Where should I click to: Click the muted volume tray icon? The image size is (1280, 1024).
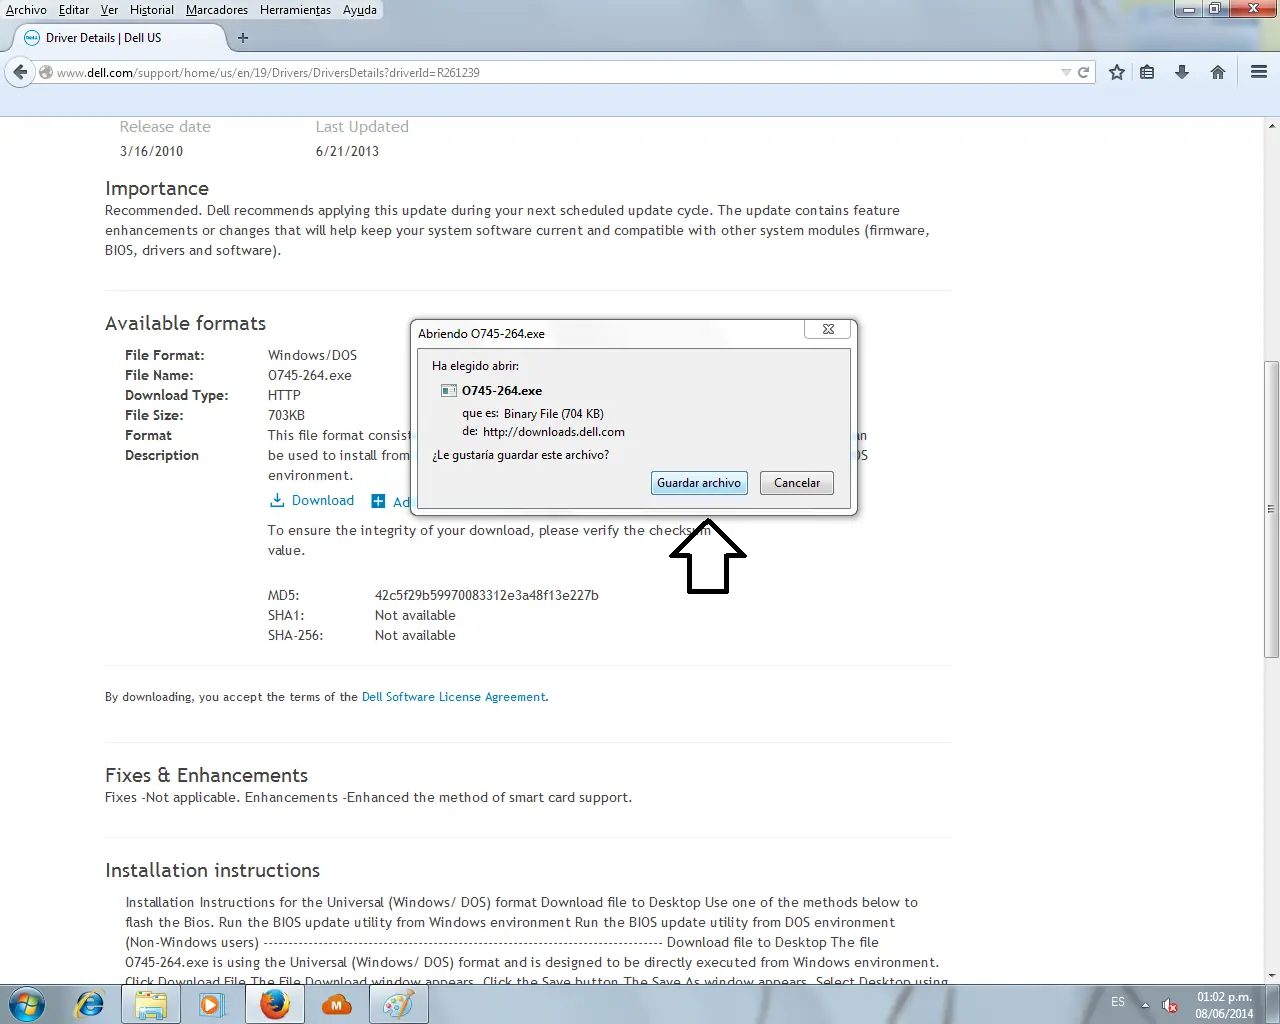(x=1170, y=1005)
